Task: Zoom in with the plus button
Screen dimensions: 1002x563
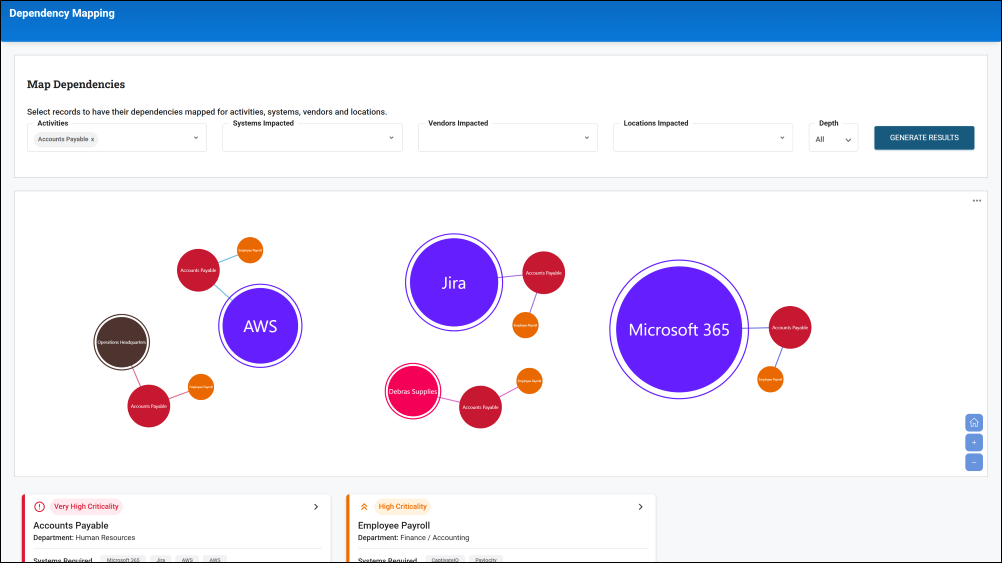Action: point(973,443)
